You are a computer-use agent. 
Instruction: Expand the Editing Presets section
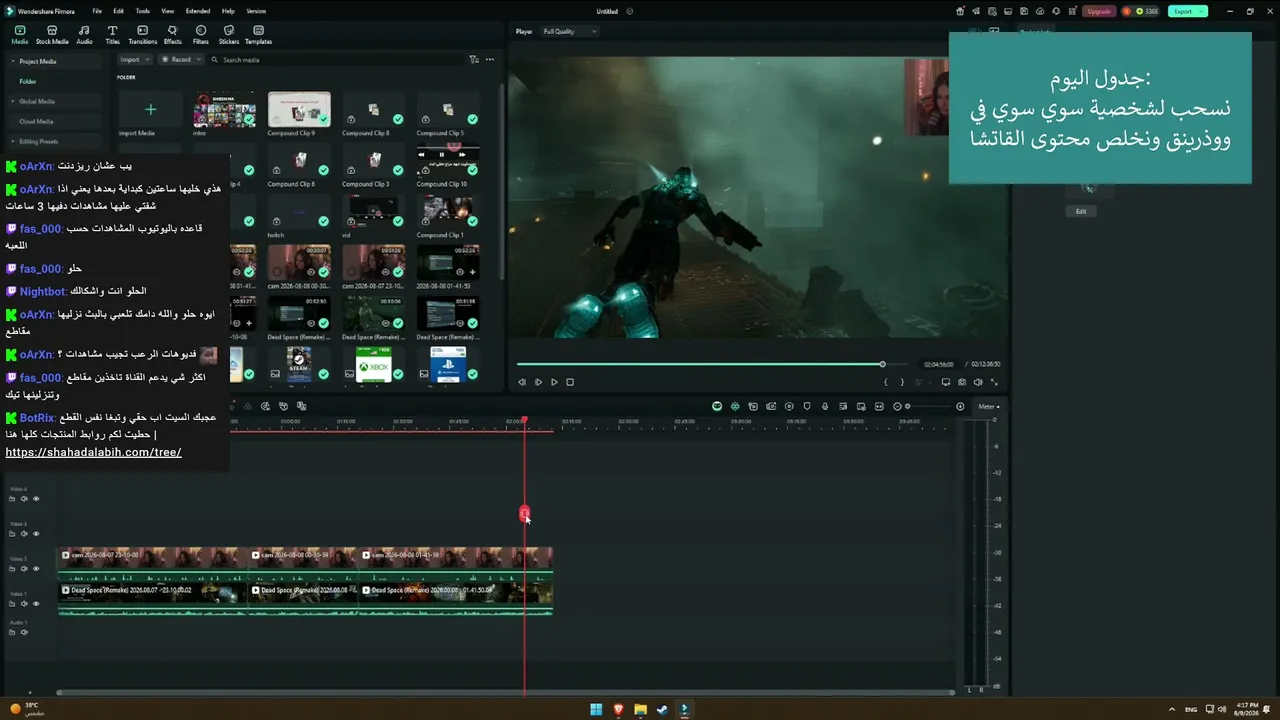point(12,141)
